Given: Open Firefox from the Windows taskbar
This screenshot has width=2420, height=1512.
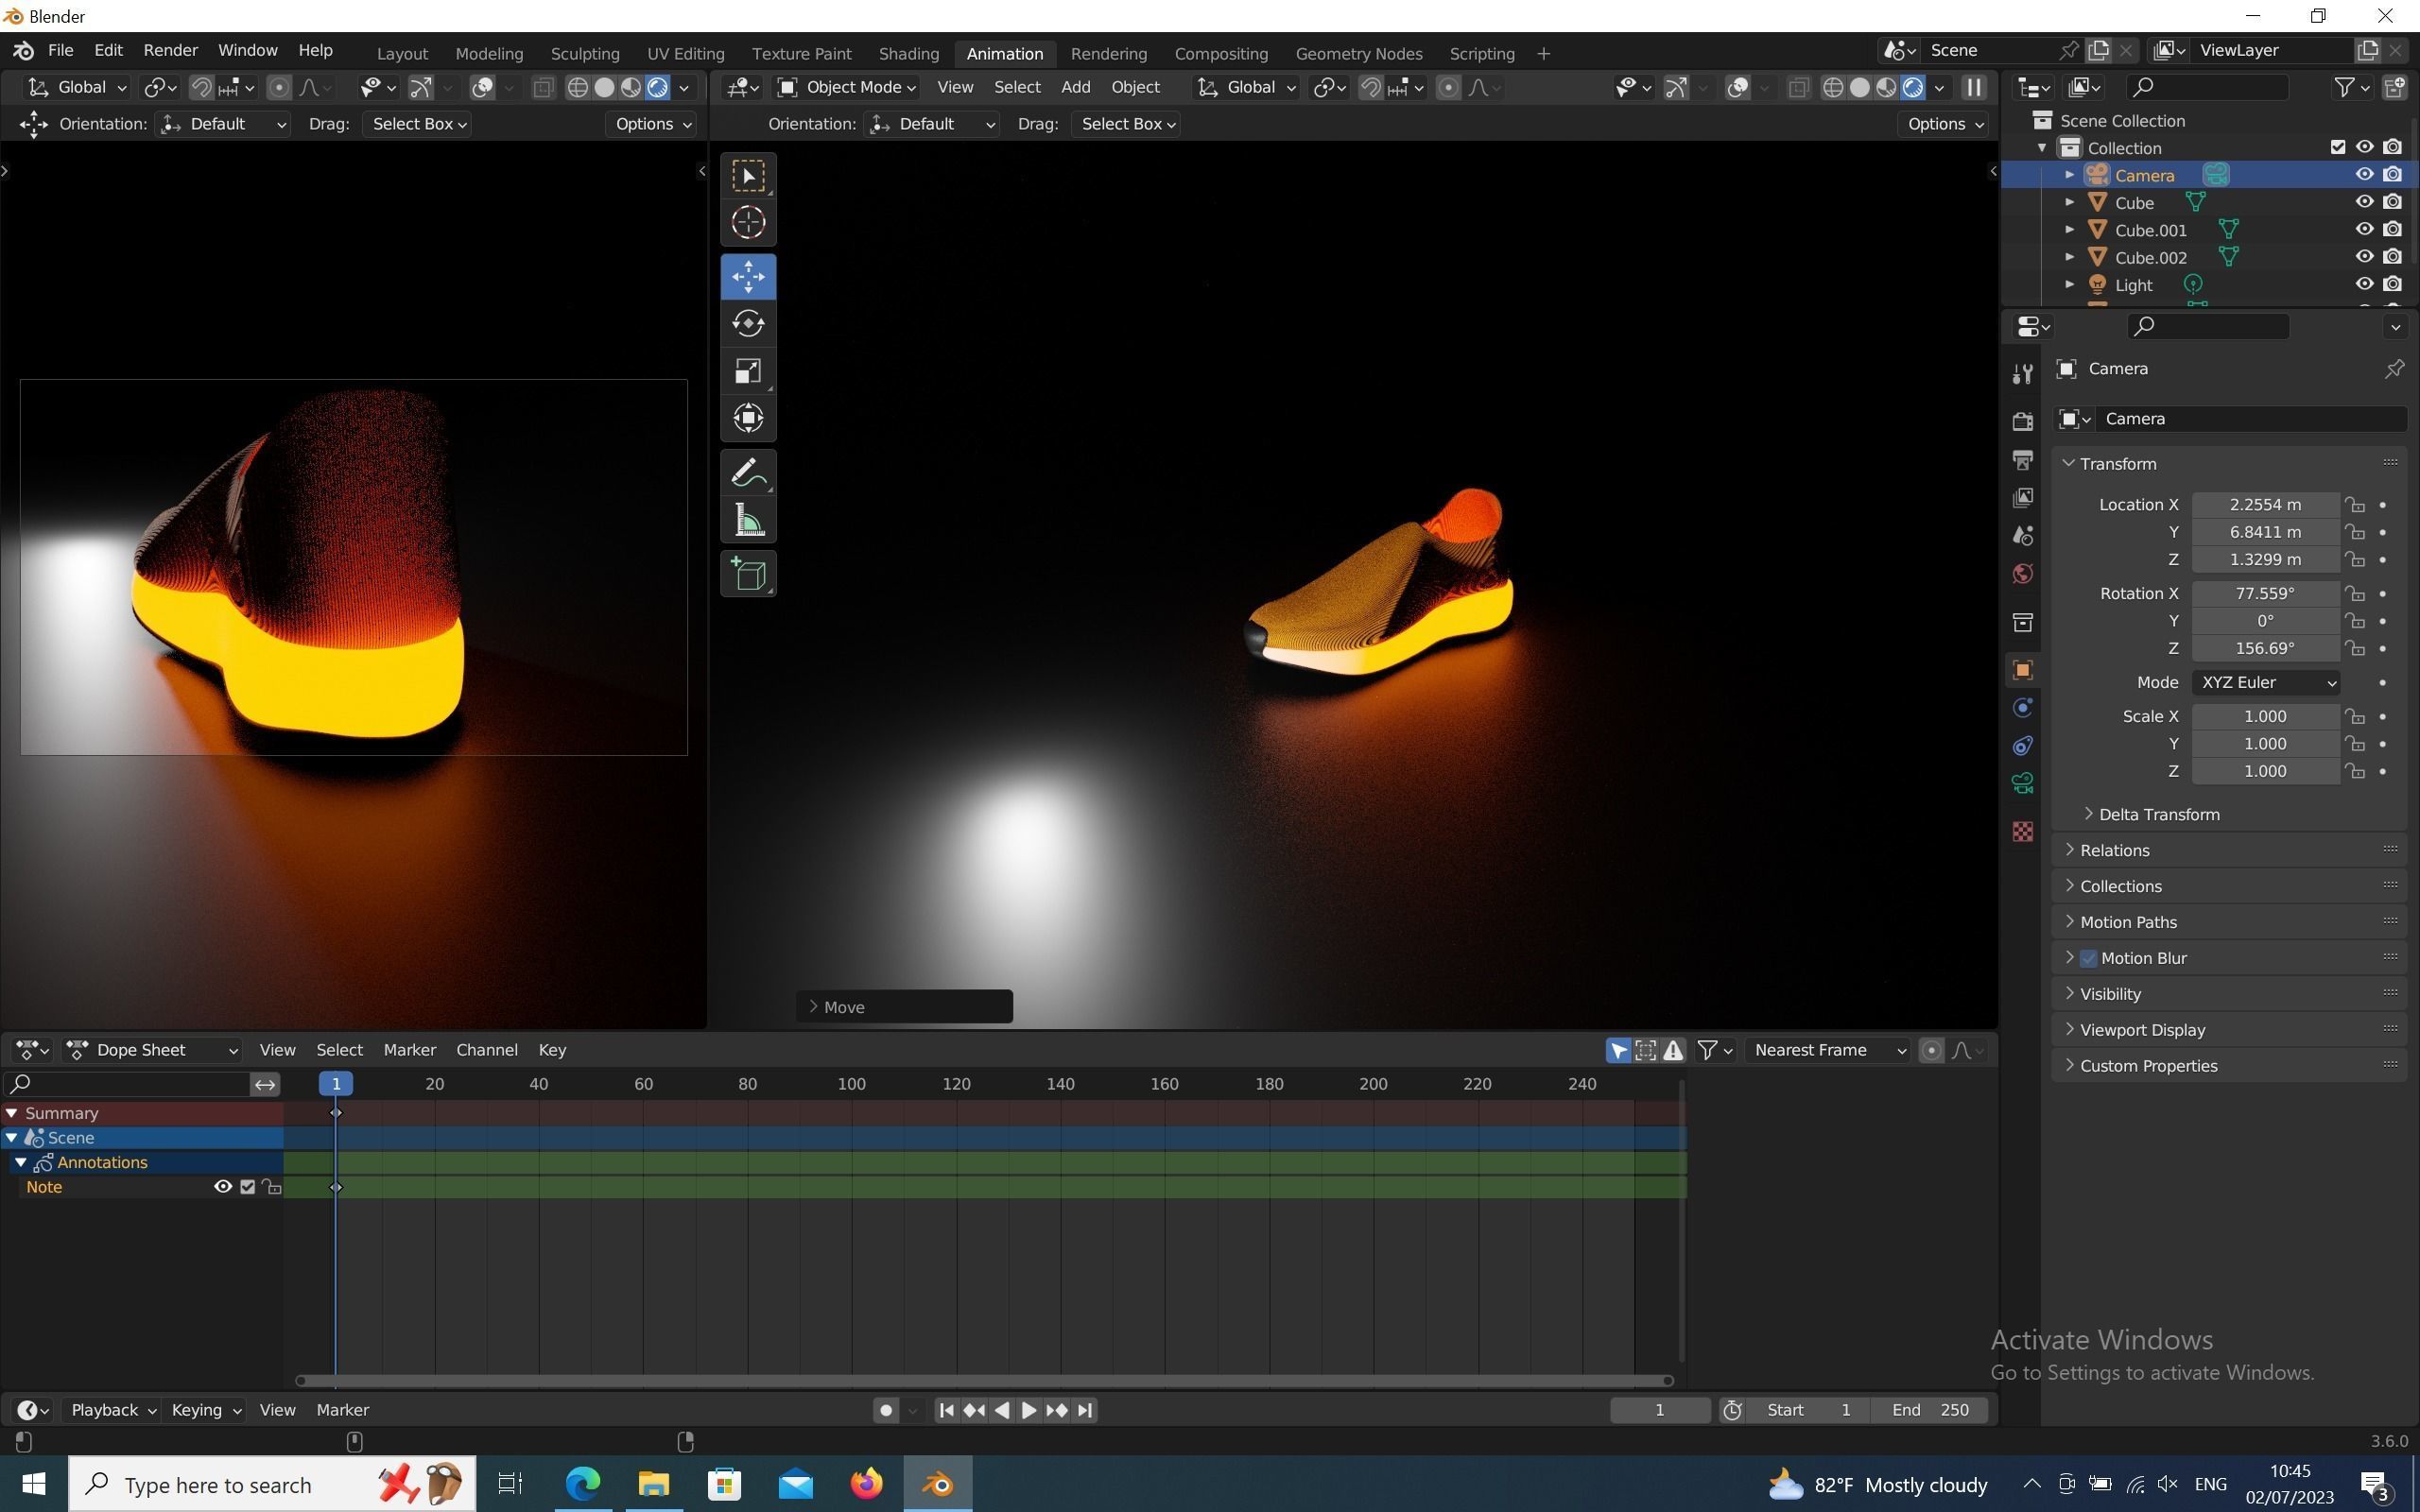Looking at the screenshot, I should (x=866, y=1484).
